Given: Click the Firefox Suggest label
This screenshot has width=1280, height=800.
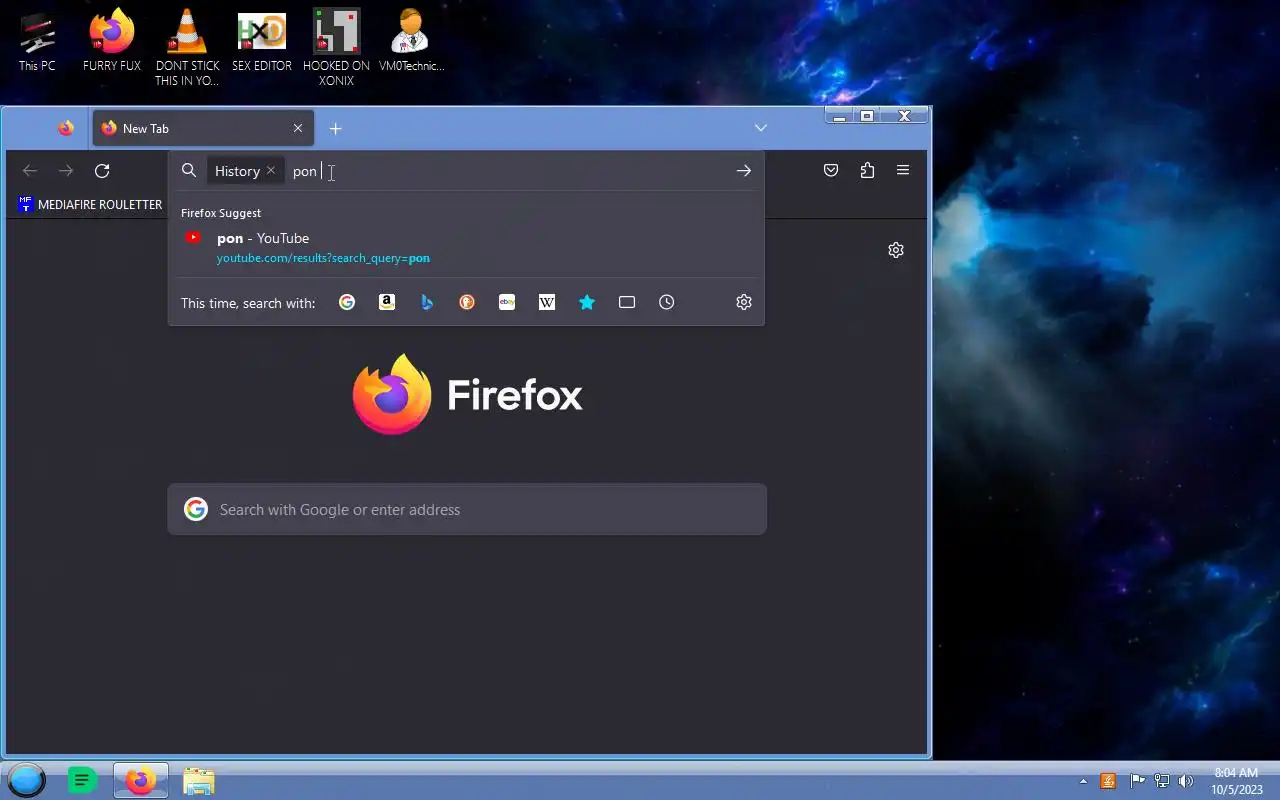Looking at the screenshot, I should pos(221,213).
